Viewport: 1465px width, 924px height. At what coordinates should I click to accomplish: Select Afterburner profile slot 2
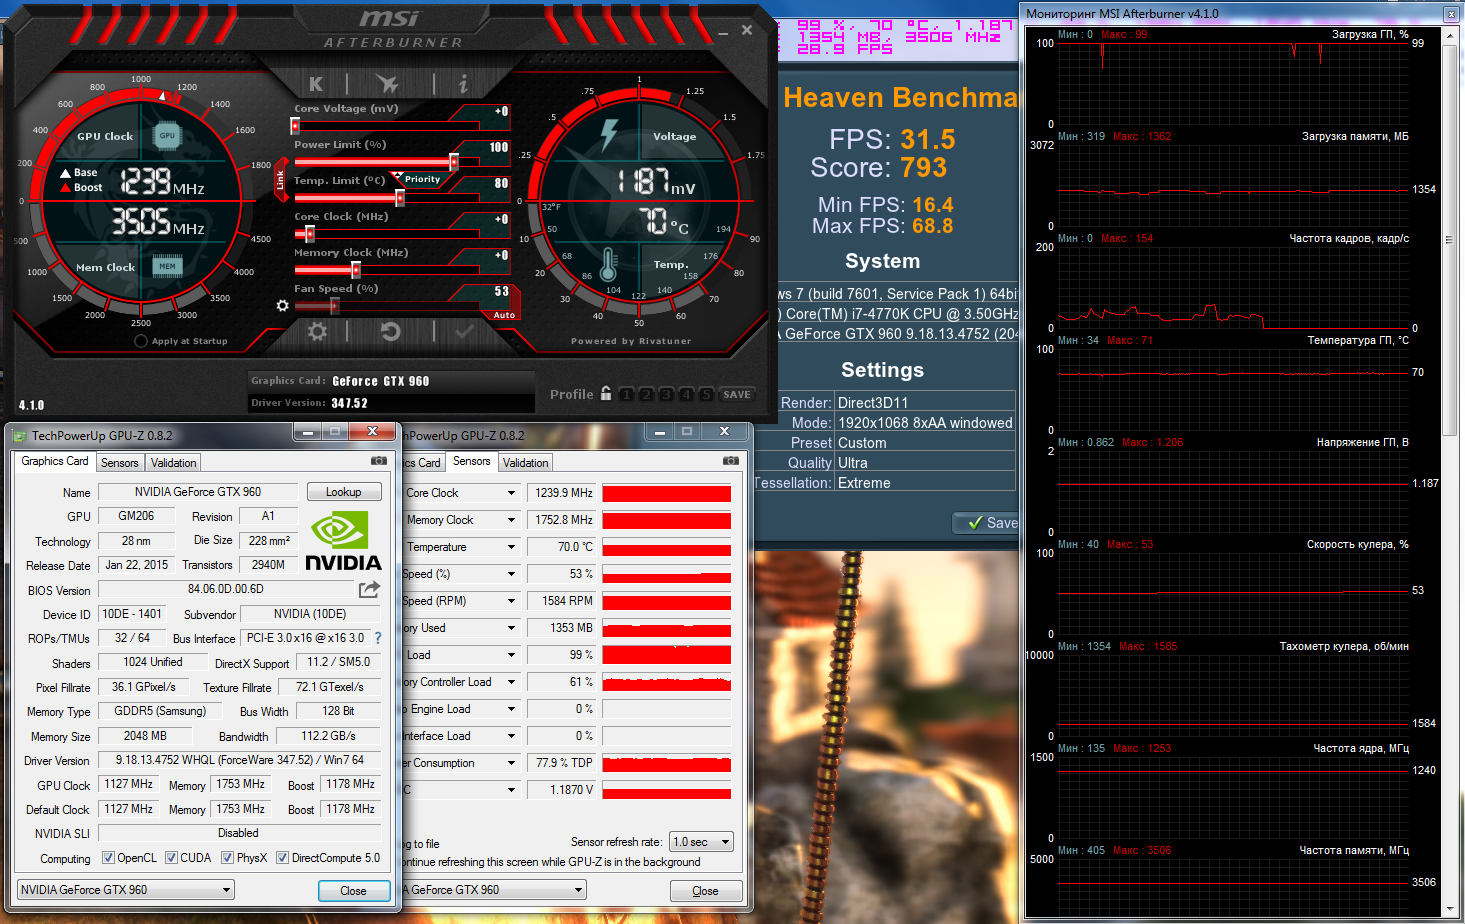(646, 394)
